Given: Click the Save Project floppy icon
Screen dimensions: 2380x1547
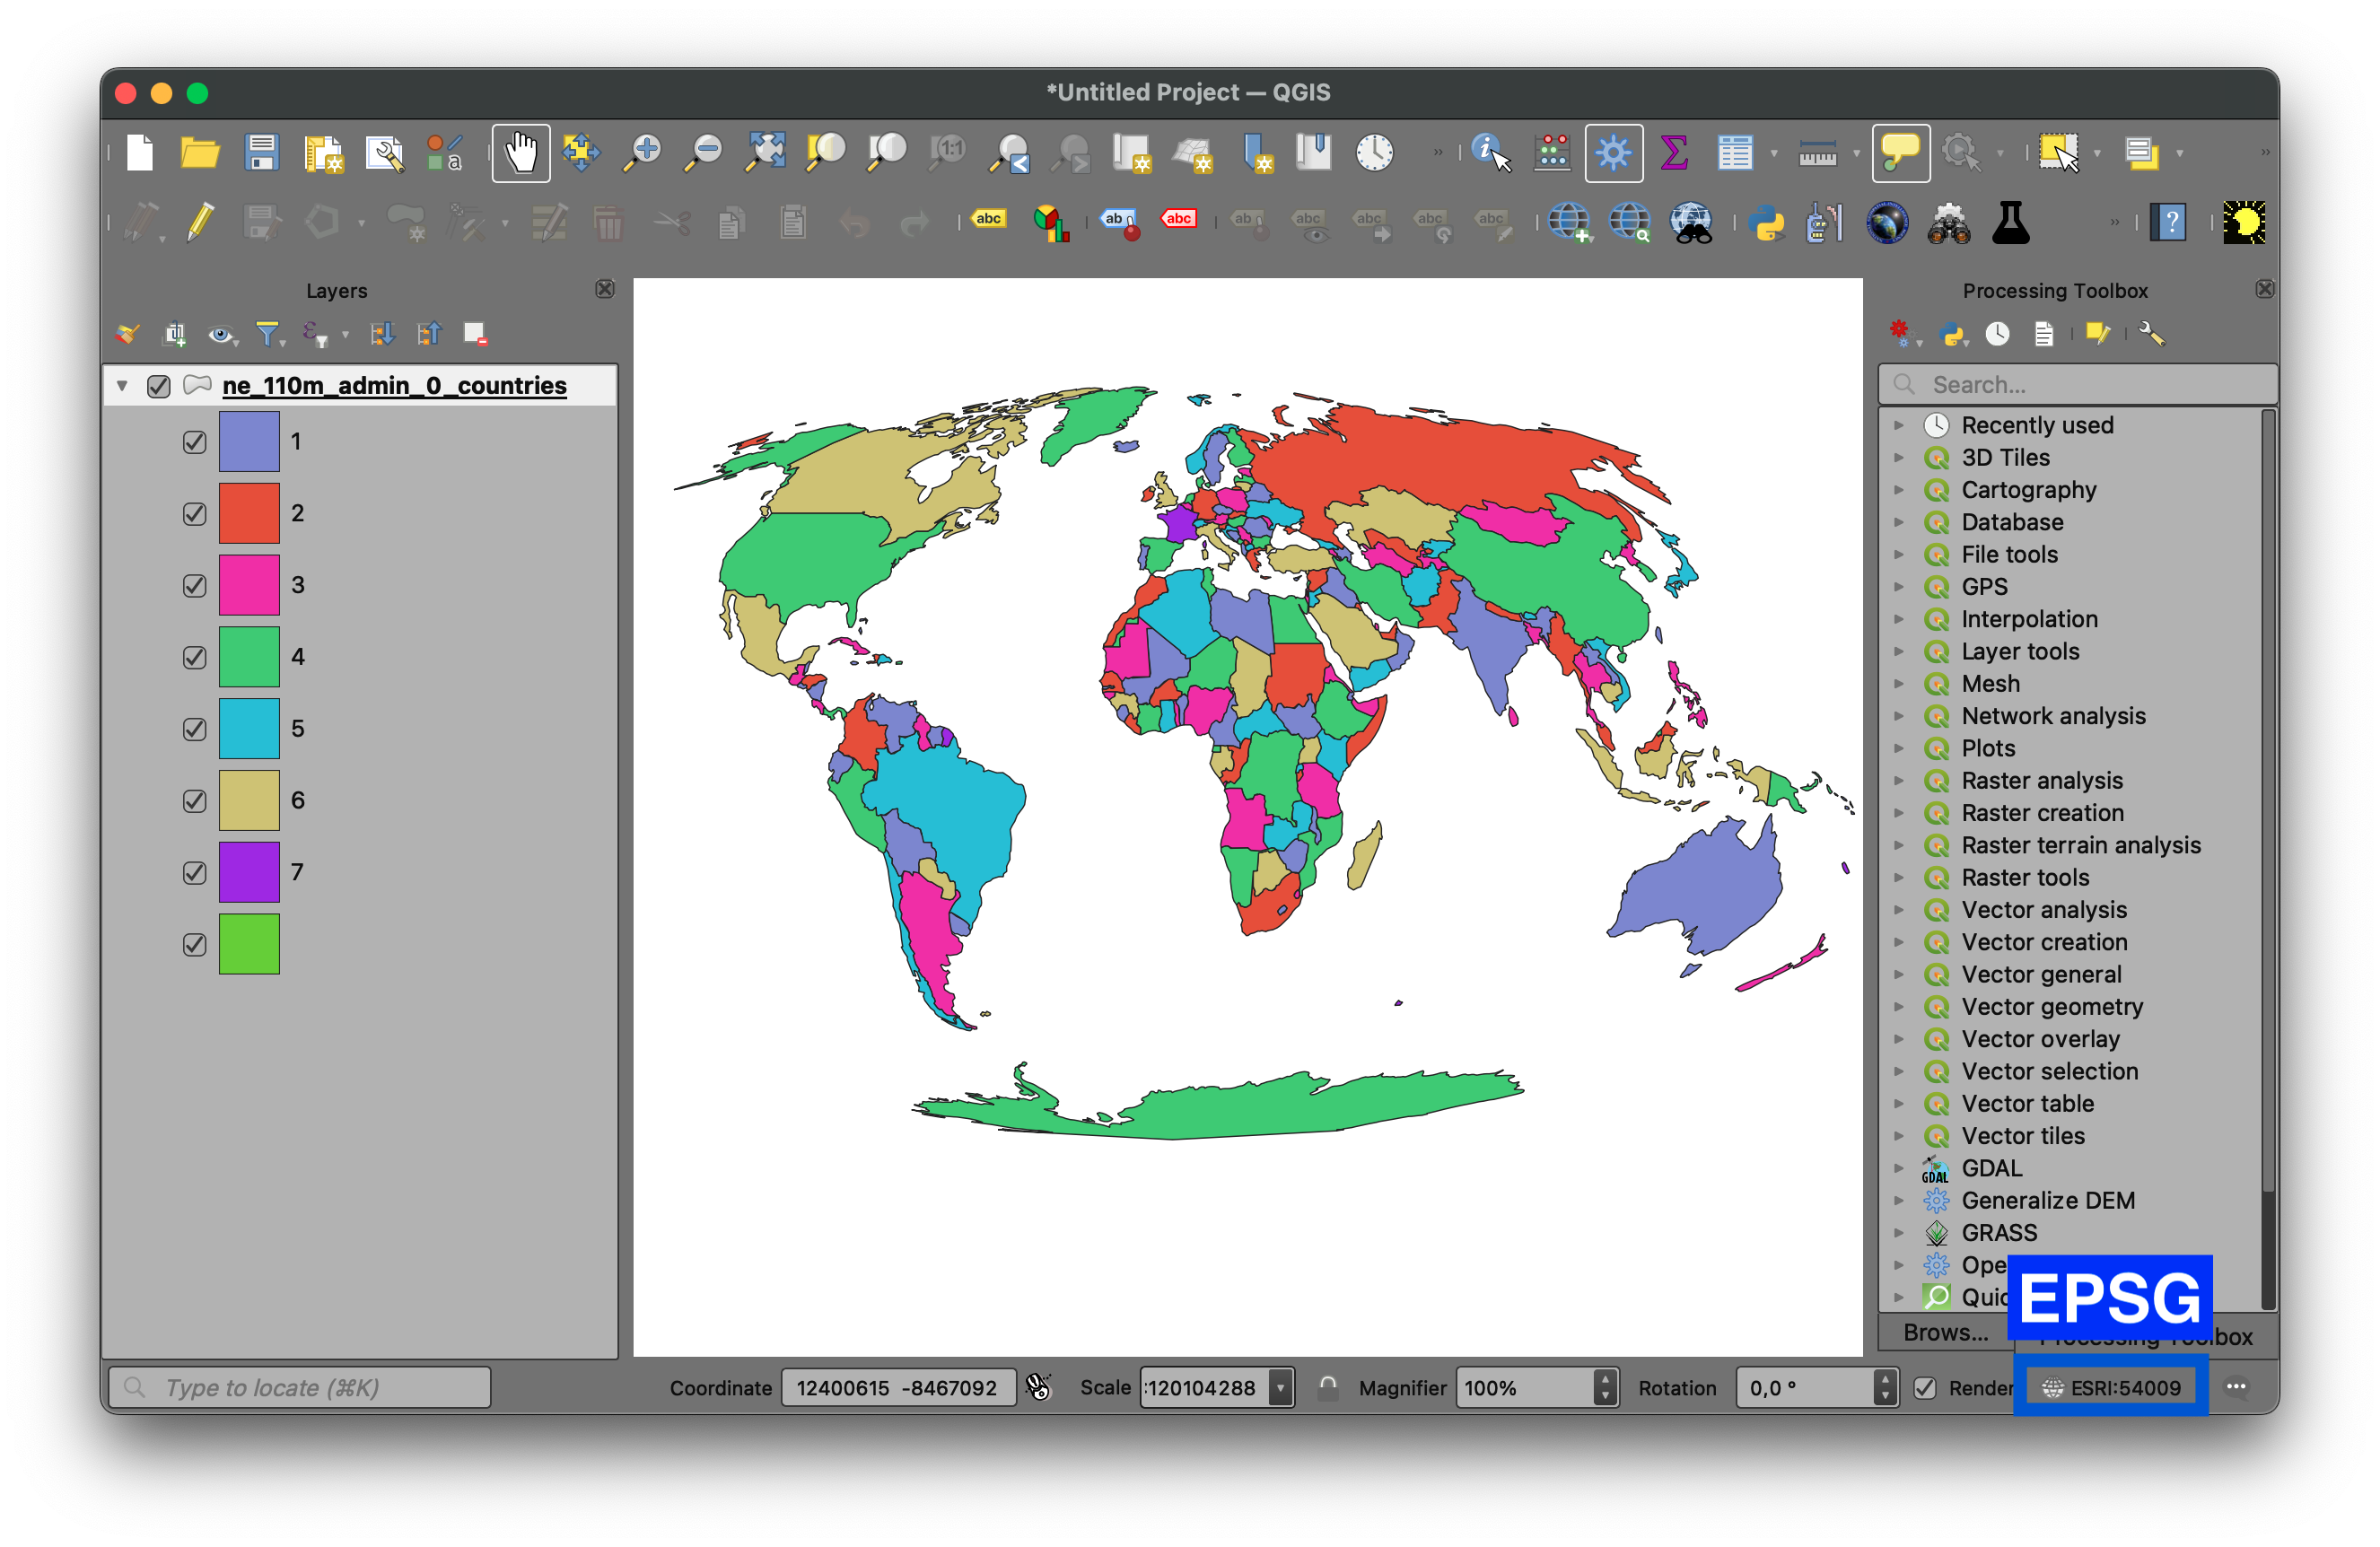Looking at the screenshot, I should [261, 153].
